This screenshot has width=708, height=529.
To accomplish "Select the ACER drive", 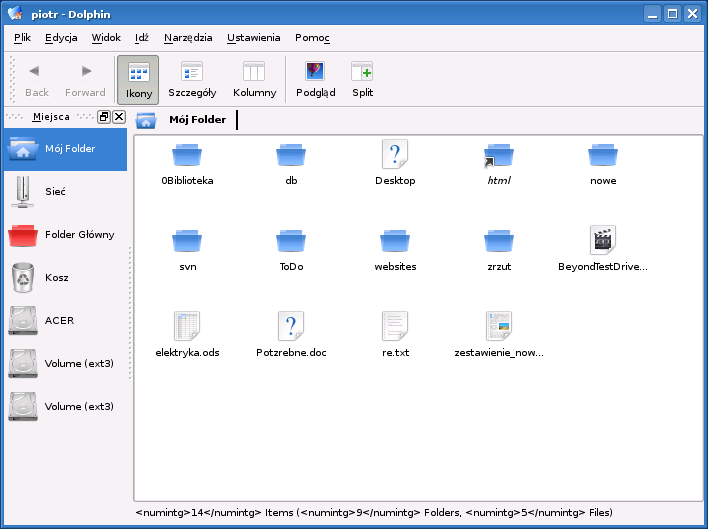I will coord(58,320).
